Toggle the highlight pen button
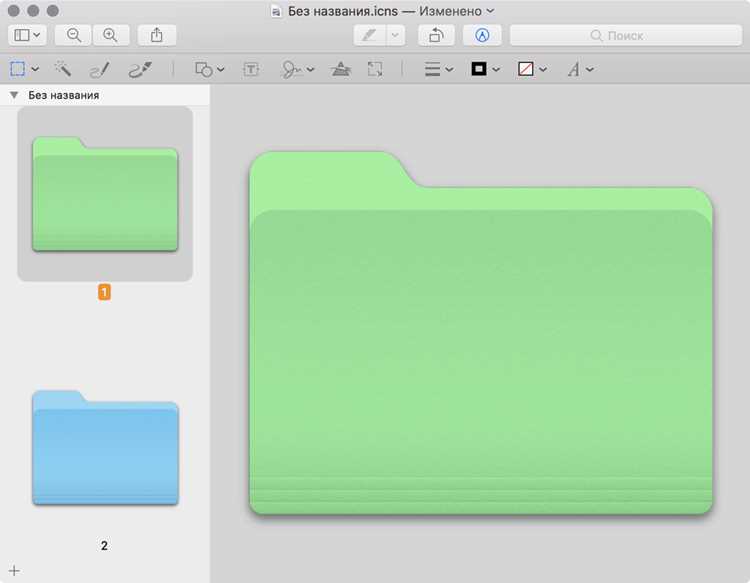Viewport: 750px width, 583px height. 370,35
